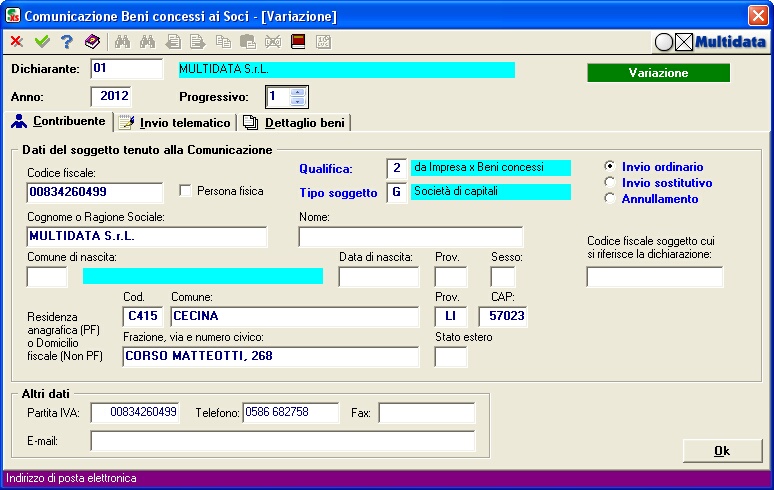Click the Codice fiscale input field

click(x=95, y=192)
